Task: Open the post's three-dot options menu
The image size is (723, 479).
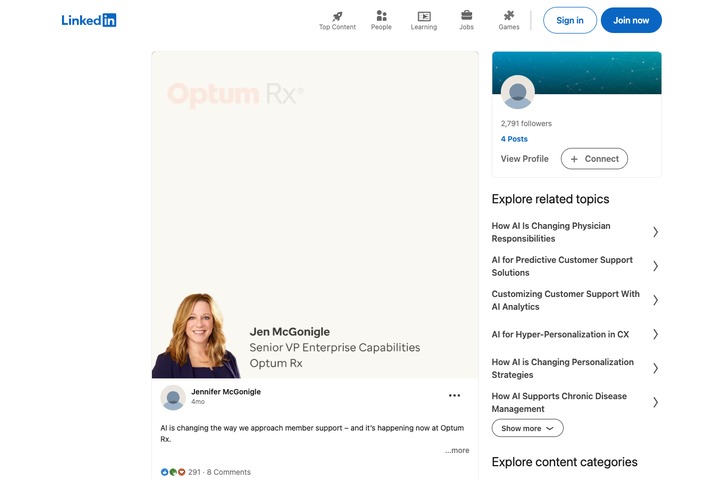Action: 454,396
